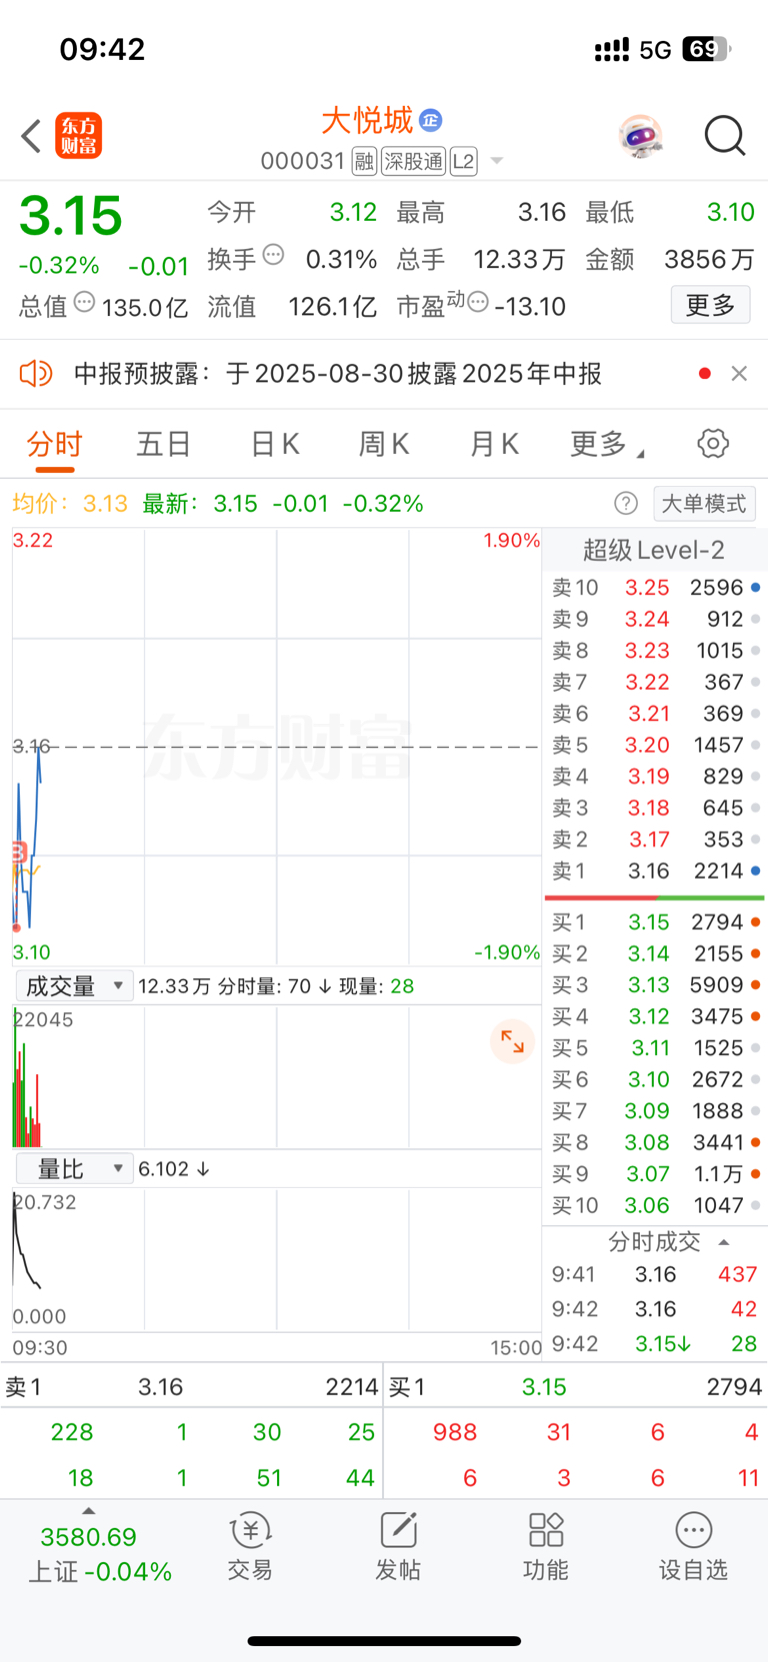Expand the 上证 index bar arrow
The height and width of the screenshot is (1663, 768).
pos(88,1511)
